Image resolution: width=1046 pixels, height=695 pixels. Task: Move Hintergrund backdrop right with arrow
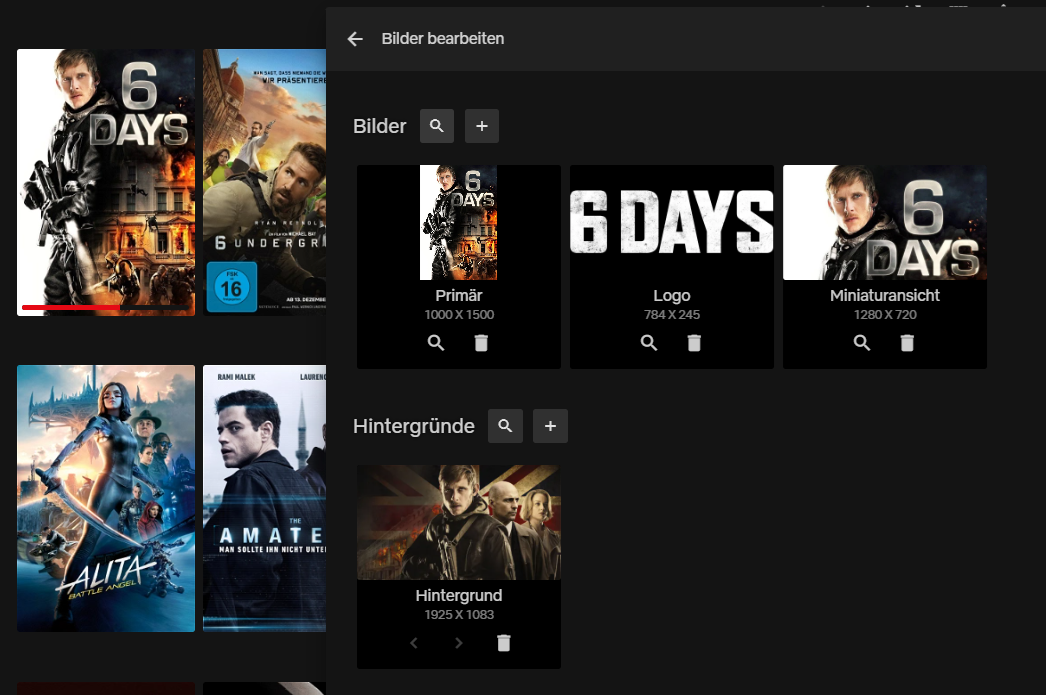[x=459, y=643]
